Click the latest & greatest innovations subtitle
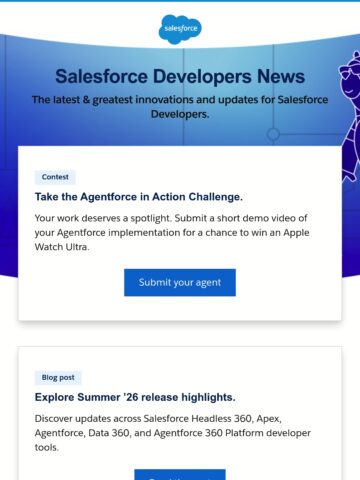 pyautogui.click(x=180, y=107)
